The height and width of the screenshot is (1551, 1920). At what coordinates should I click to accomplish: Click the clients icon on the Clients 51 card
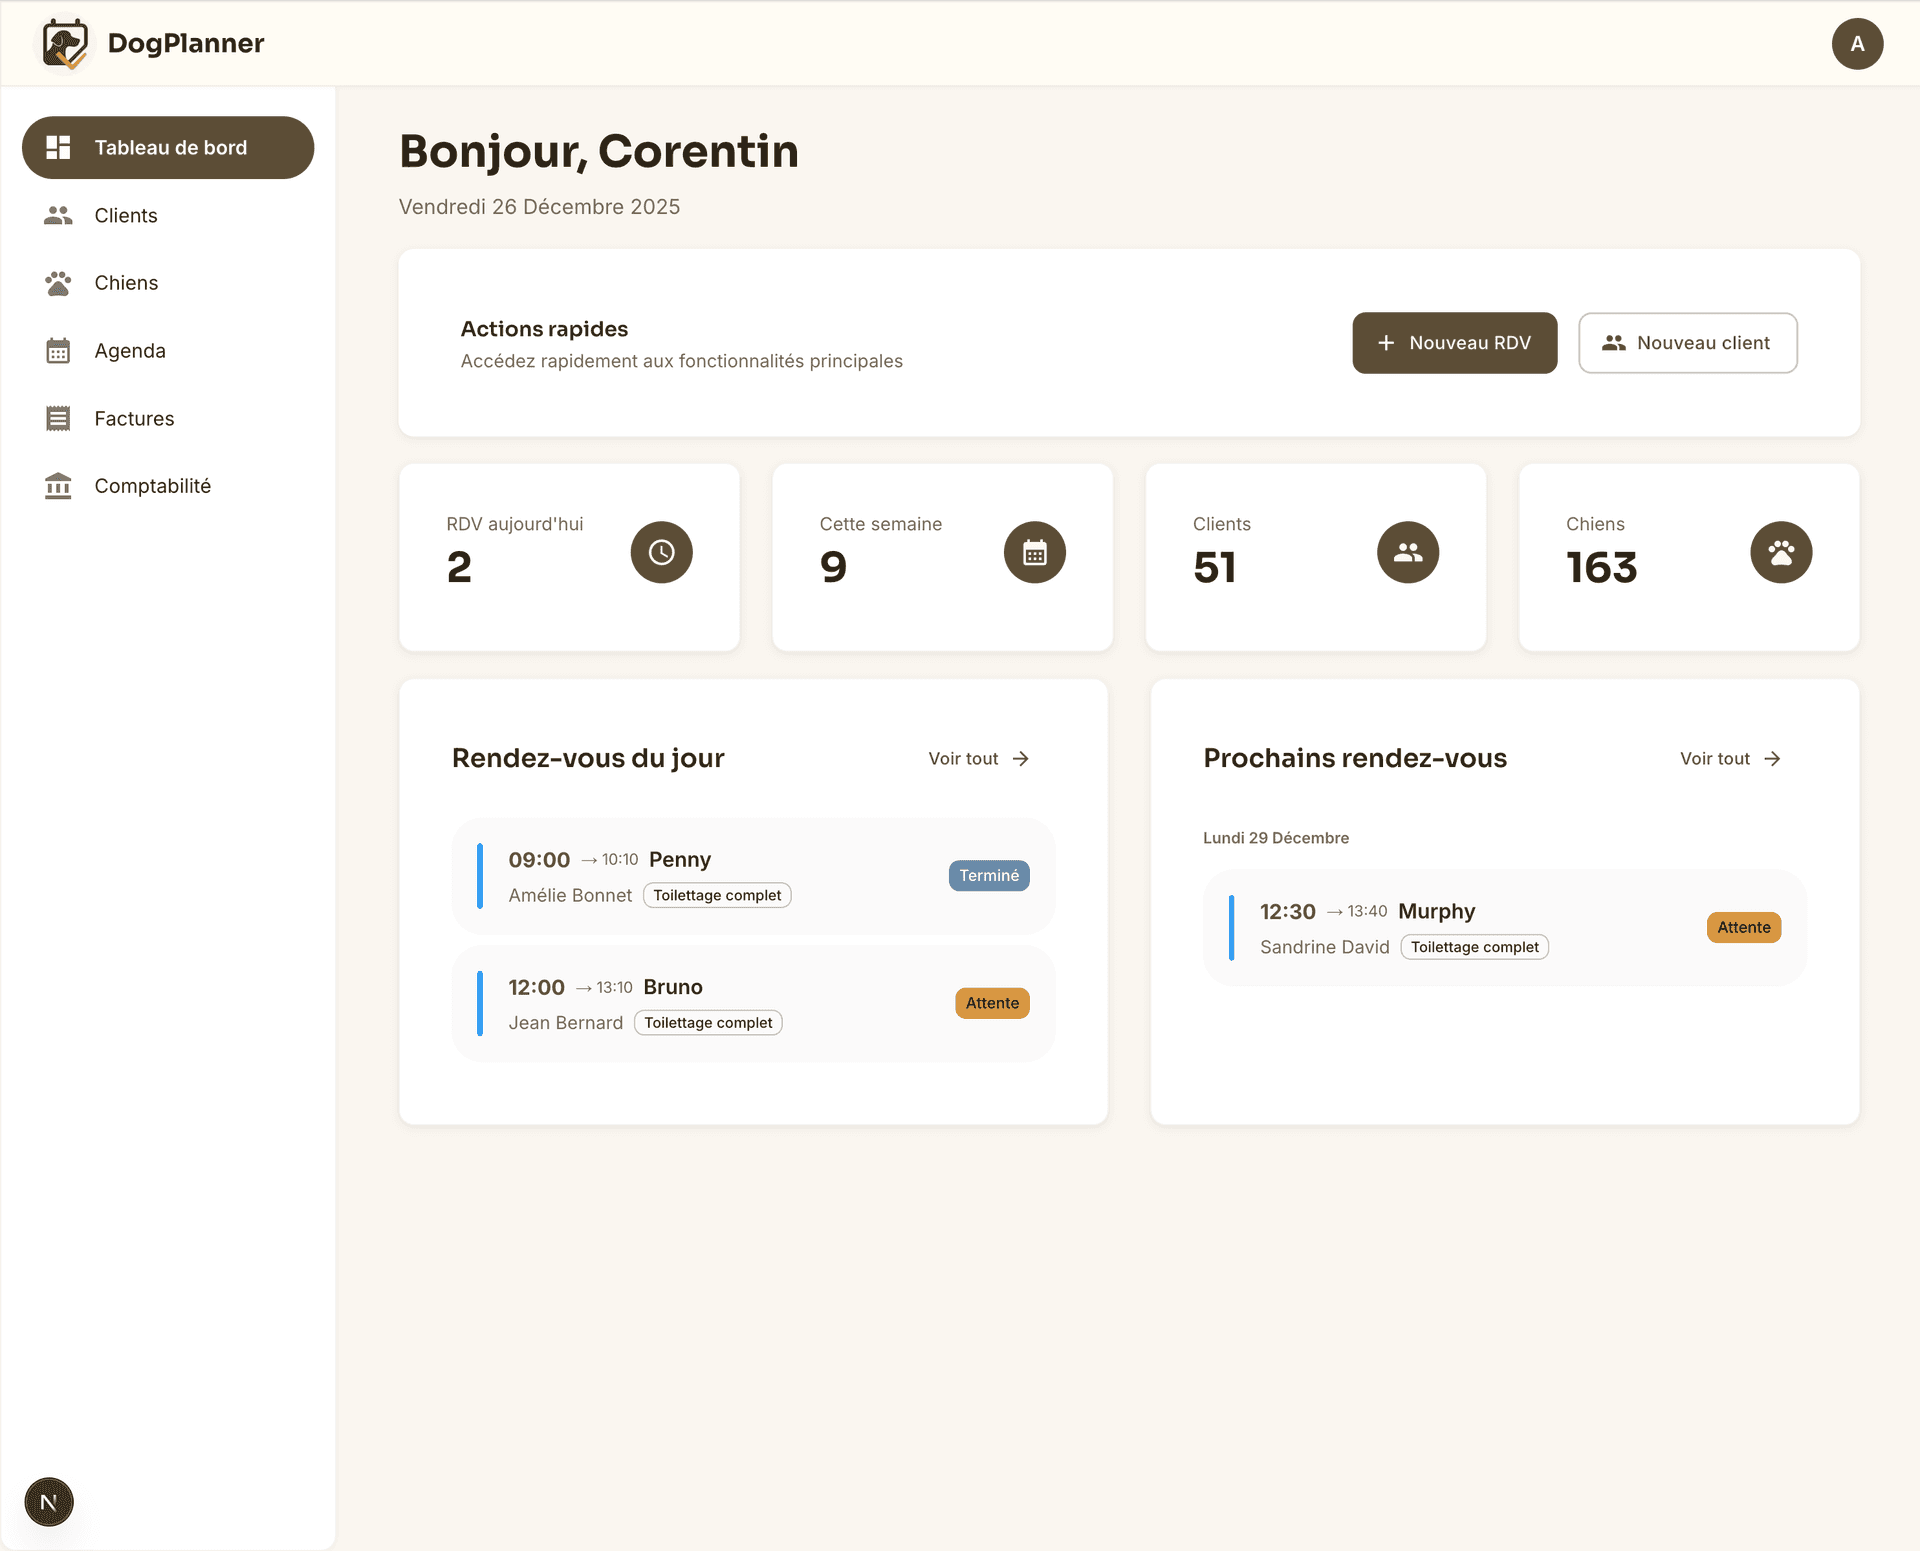click(1407, 551)
